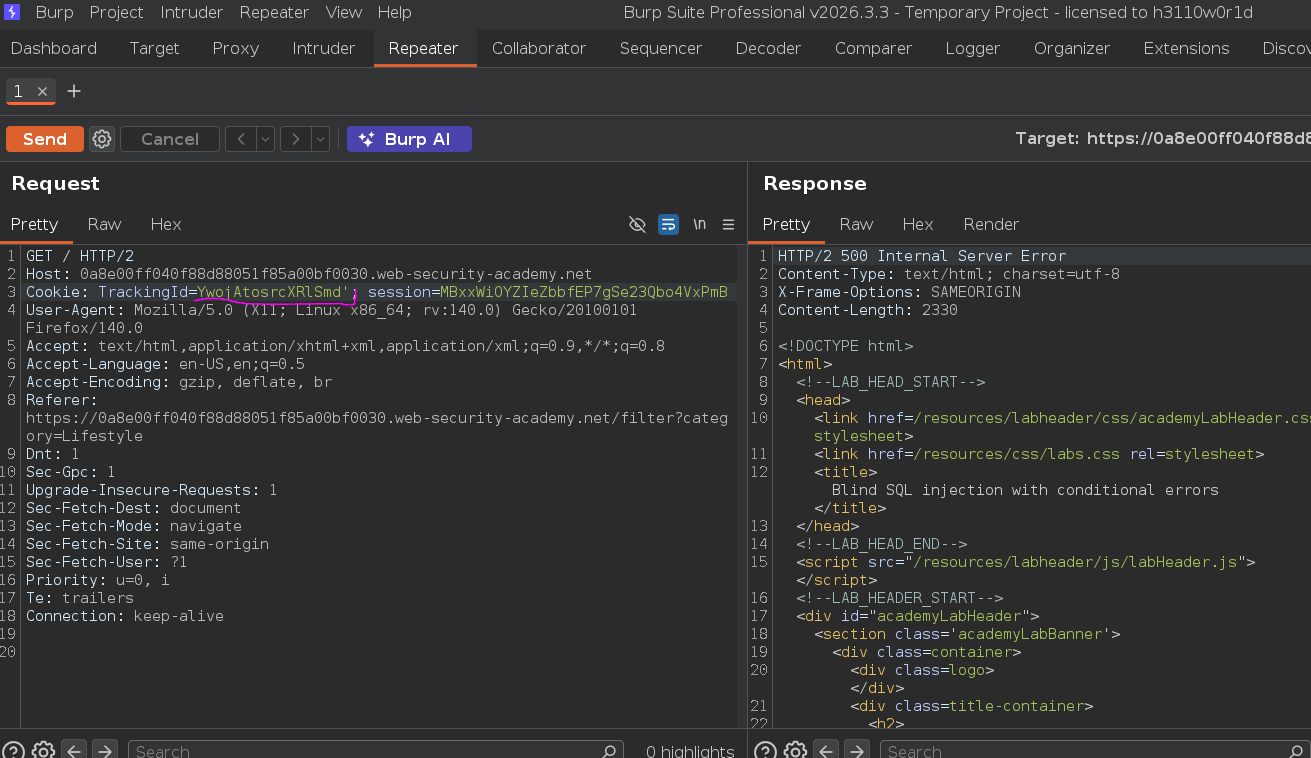The image size is (1311, 758).
Task: Toggle line wrap icon in Request panel
Action: [x=669, y=224]
